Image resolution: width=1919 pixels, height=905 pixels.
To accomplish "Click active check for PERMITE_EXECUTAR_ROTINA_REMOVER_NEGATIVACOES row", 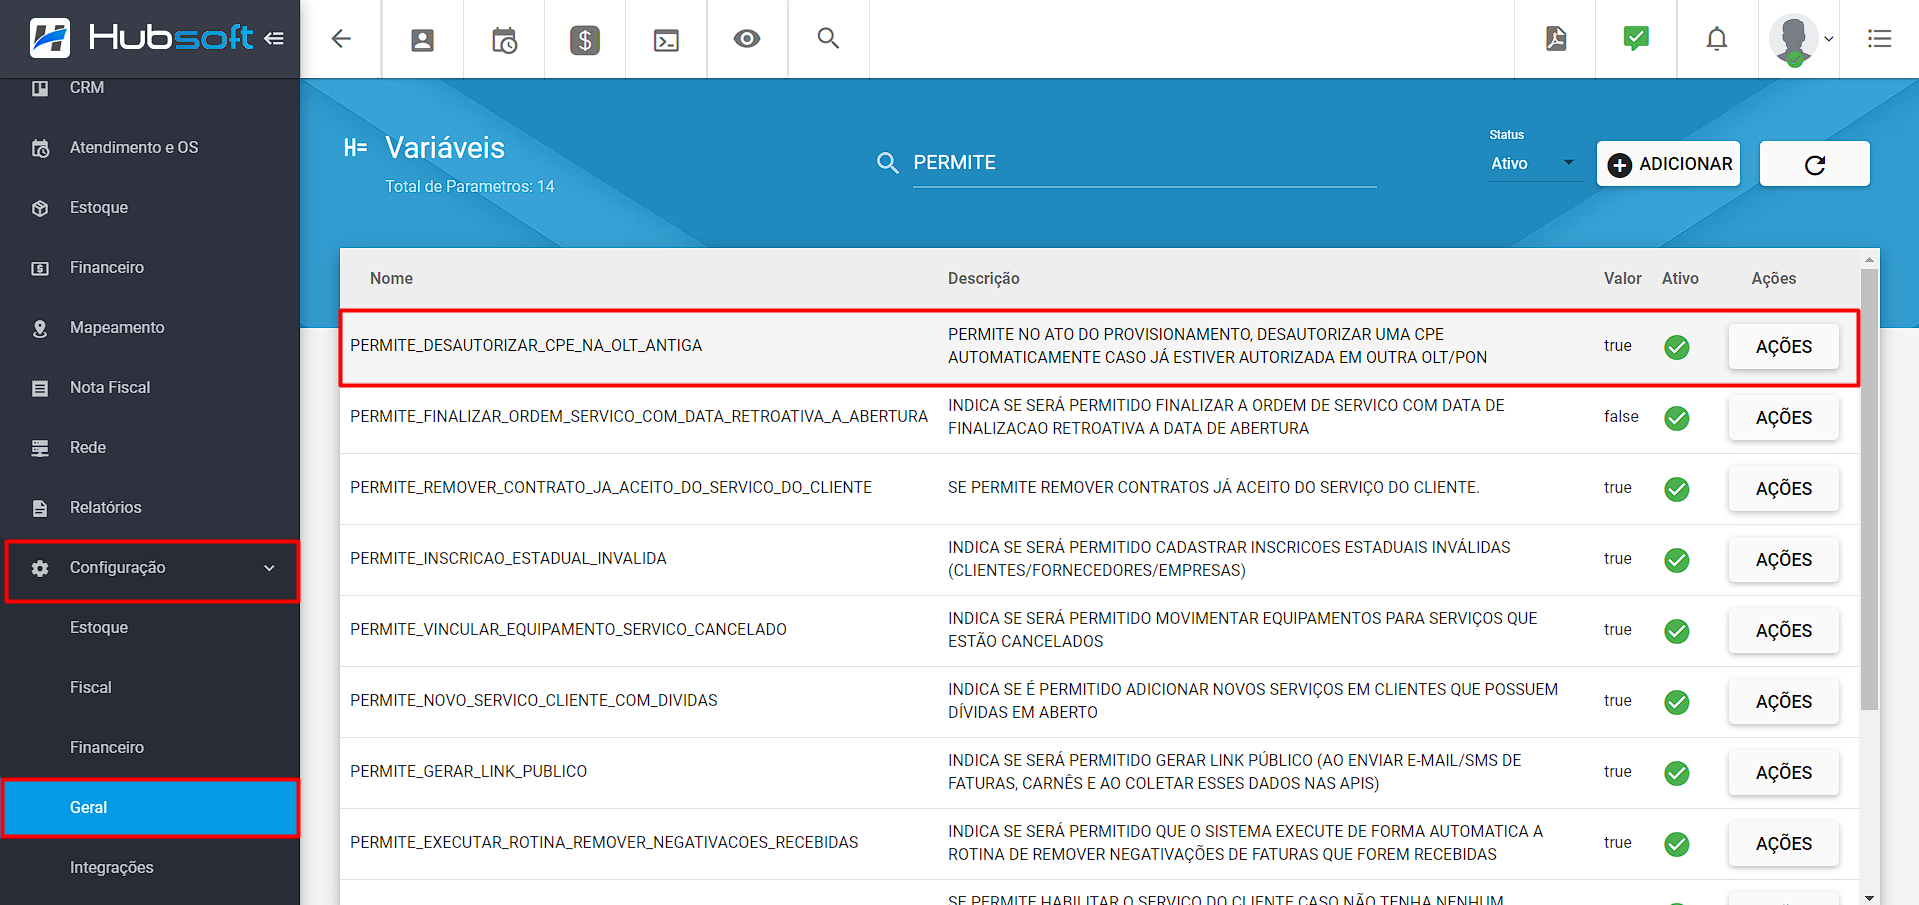I will click(x=1677, y=844).
